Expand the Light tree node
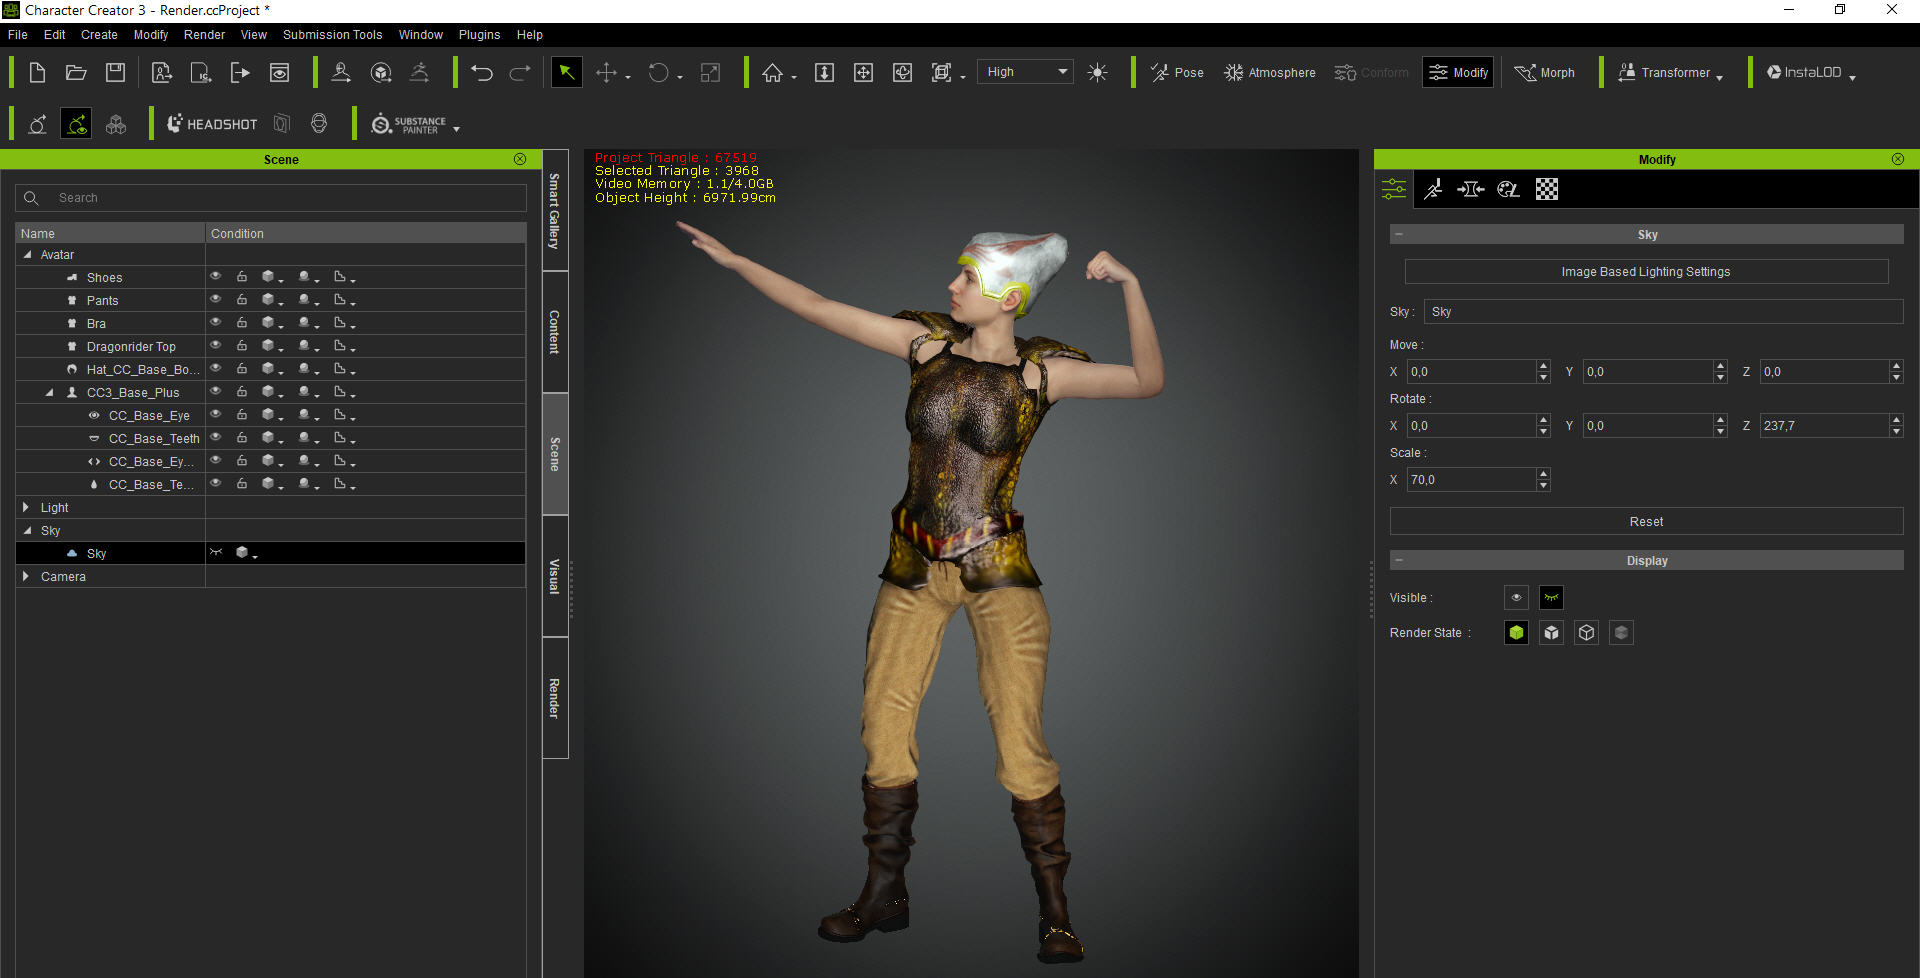 click(x=26, y=507)
